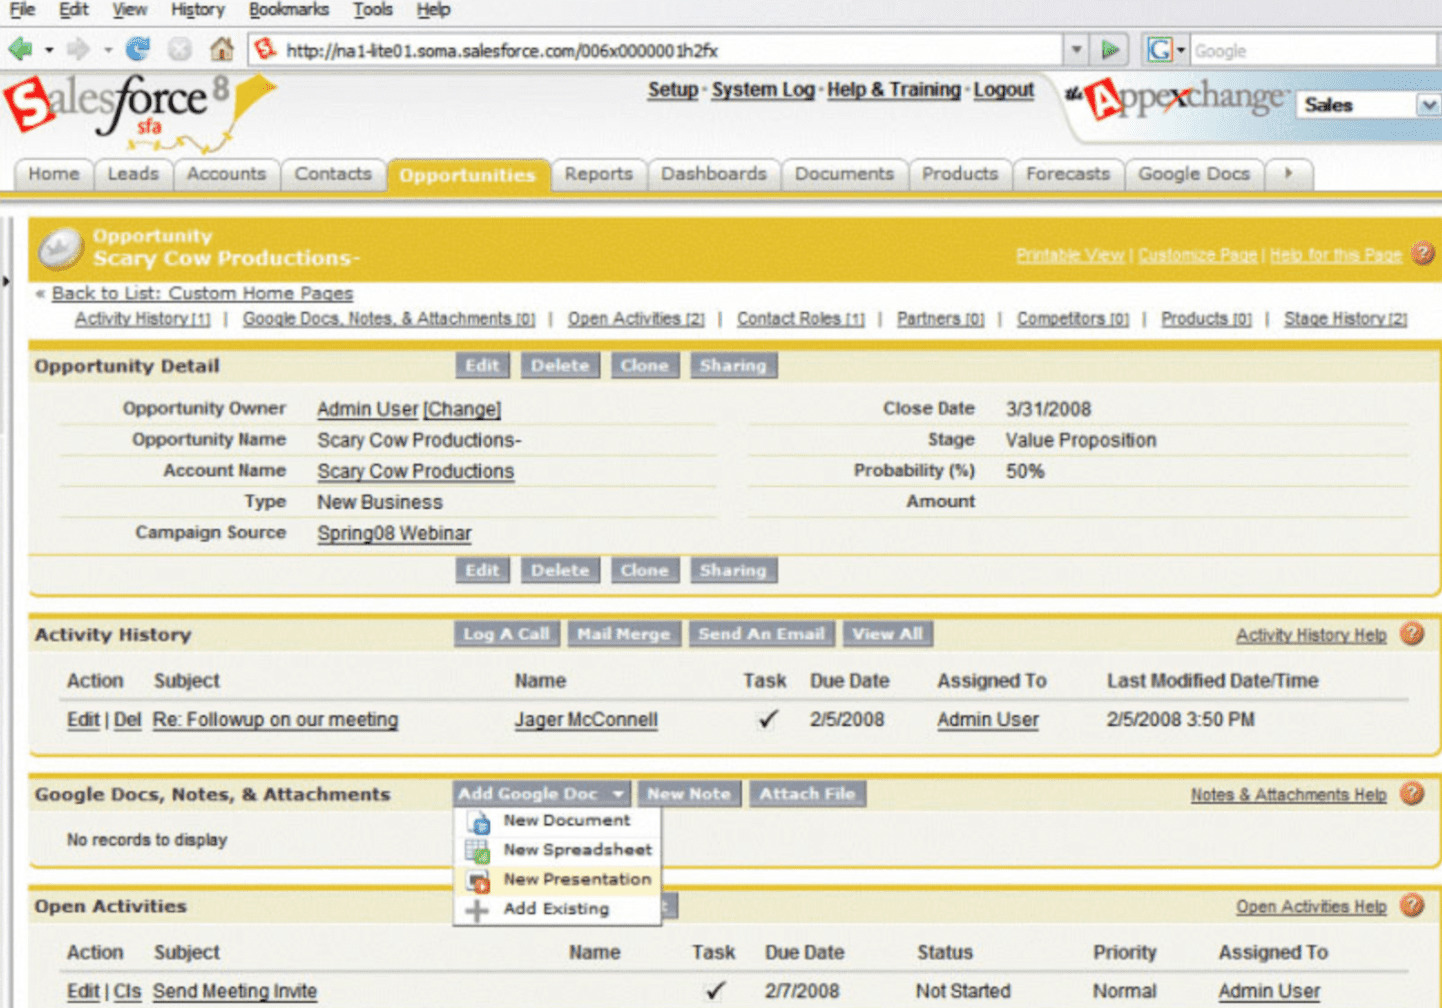Choose Add Existing from the menu
Image resolution: width=1442 pixels, height=1008 pixels.
click(558, 909)
